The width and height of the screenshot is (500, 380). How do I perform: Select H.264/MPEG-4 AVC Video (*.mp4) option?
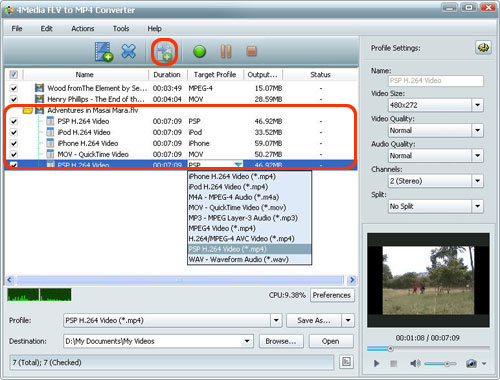tap(249, 239)
